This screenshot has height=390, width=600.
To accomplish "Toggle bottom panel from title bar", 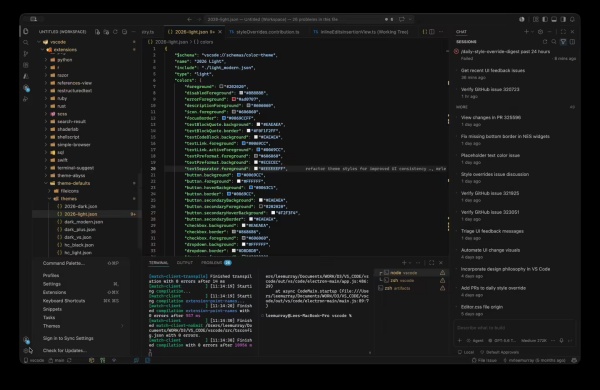I will [x=554, y=19].
